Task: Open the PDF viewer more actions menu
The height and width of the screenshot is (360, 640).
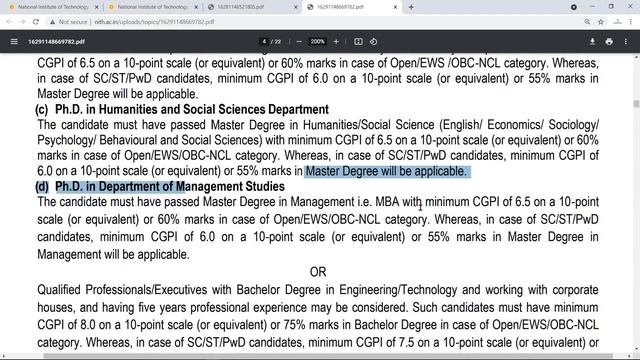Action: 626,42
